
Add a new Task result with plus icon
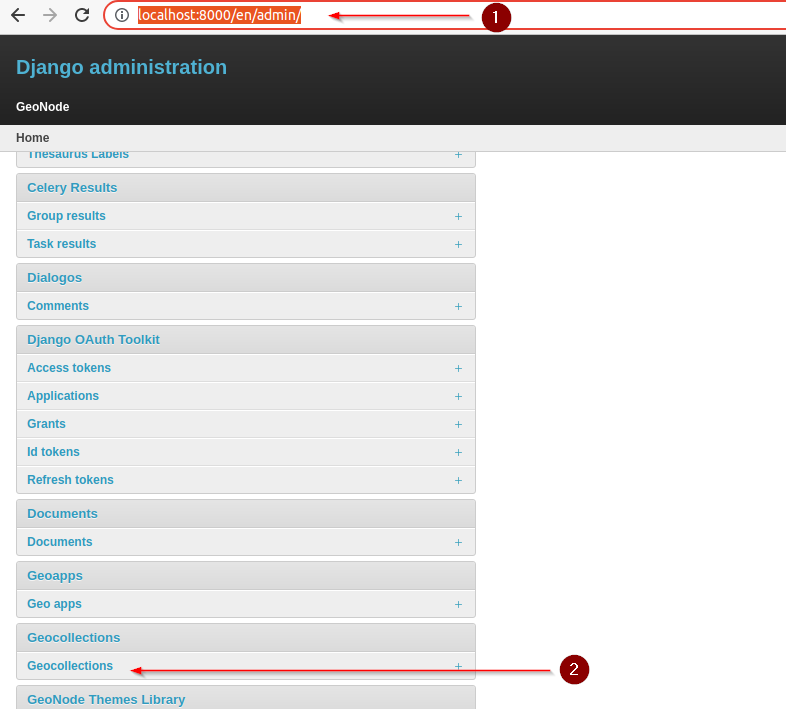click(458, 244)
